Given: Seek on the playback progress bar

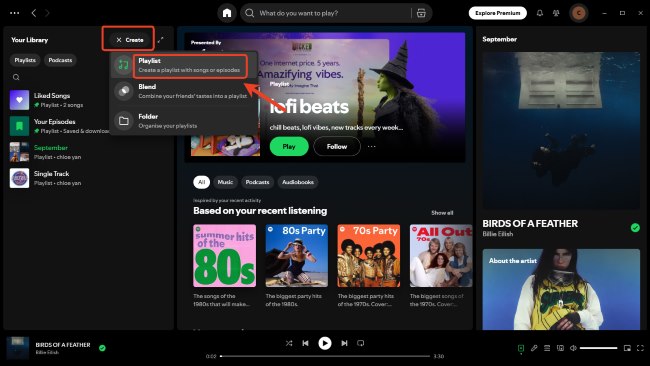Looking at the screenshot, I should (x=325, y=356).
